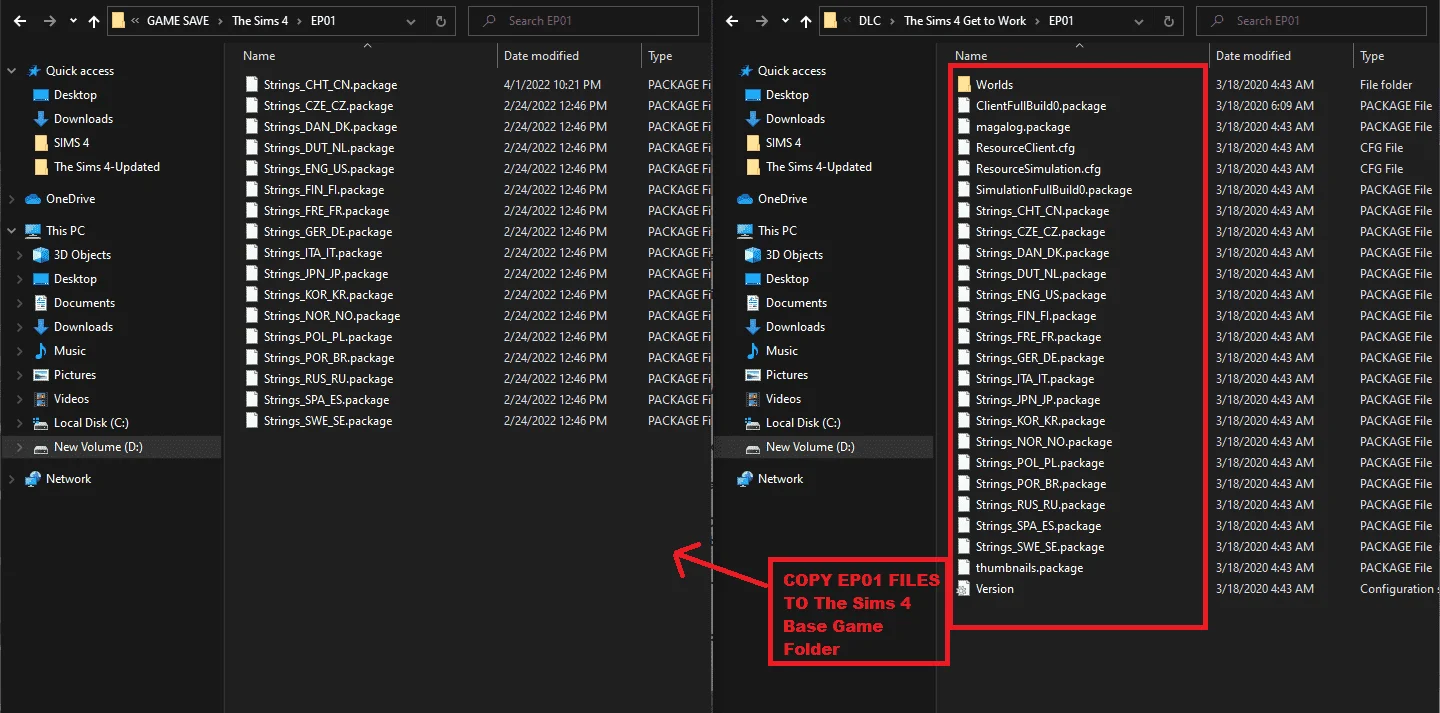
Task: Open Downloads under Quick access, left window
Action: pyautogui.click(x=83, y=119)
